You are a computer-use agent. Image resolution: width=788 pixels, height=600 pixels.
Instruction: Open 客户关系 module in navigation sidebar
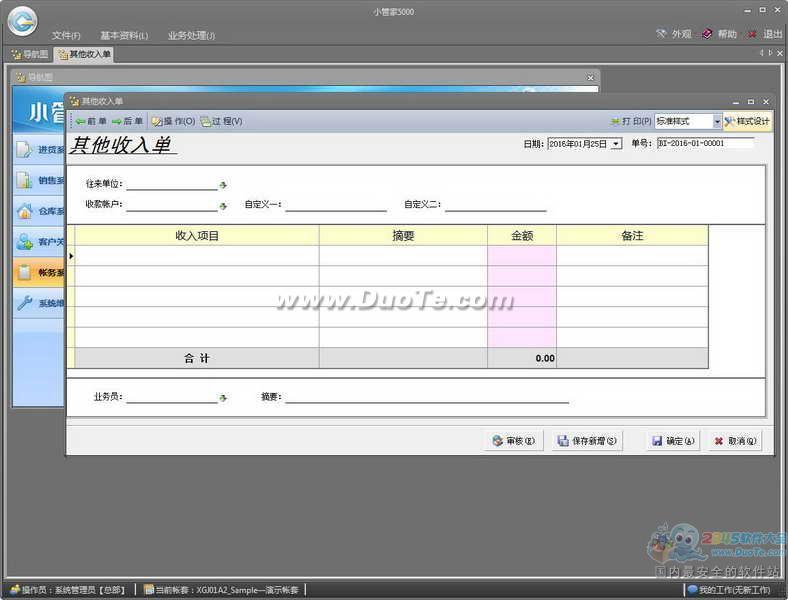[39, 242]
